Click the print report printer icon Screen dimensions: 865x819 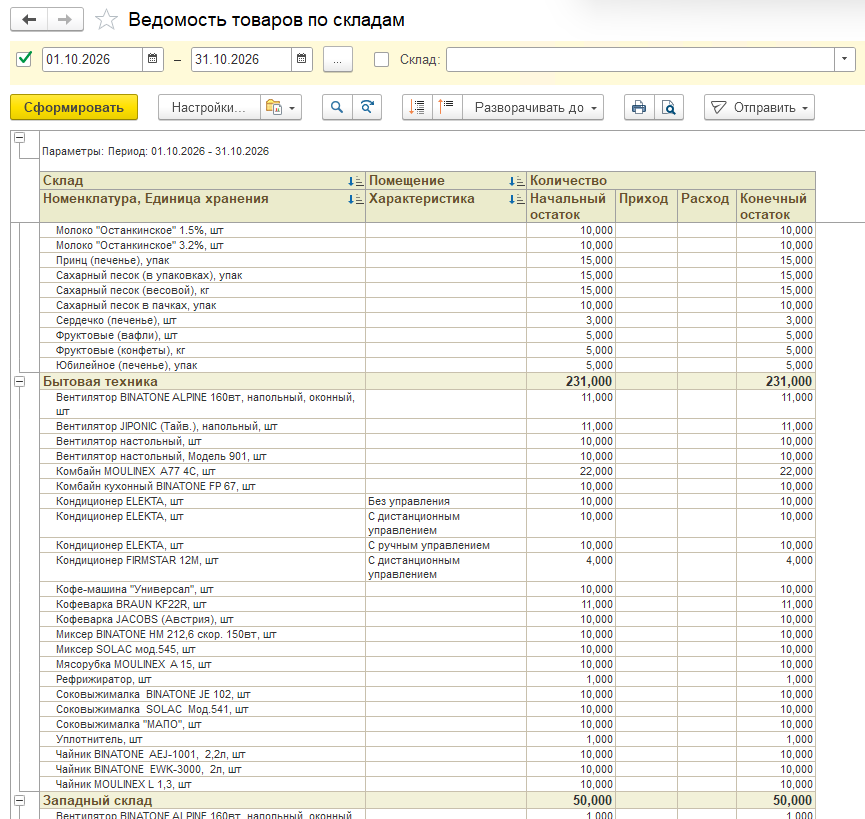[x=639, y=107]
